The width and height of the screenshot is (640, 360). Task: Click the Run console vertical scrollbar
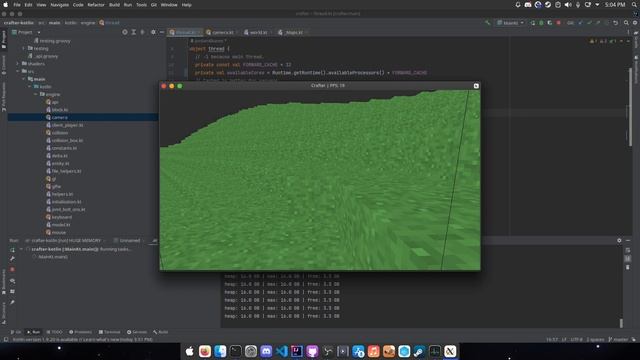tap(621, 323)
